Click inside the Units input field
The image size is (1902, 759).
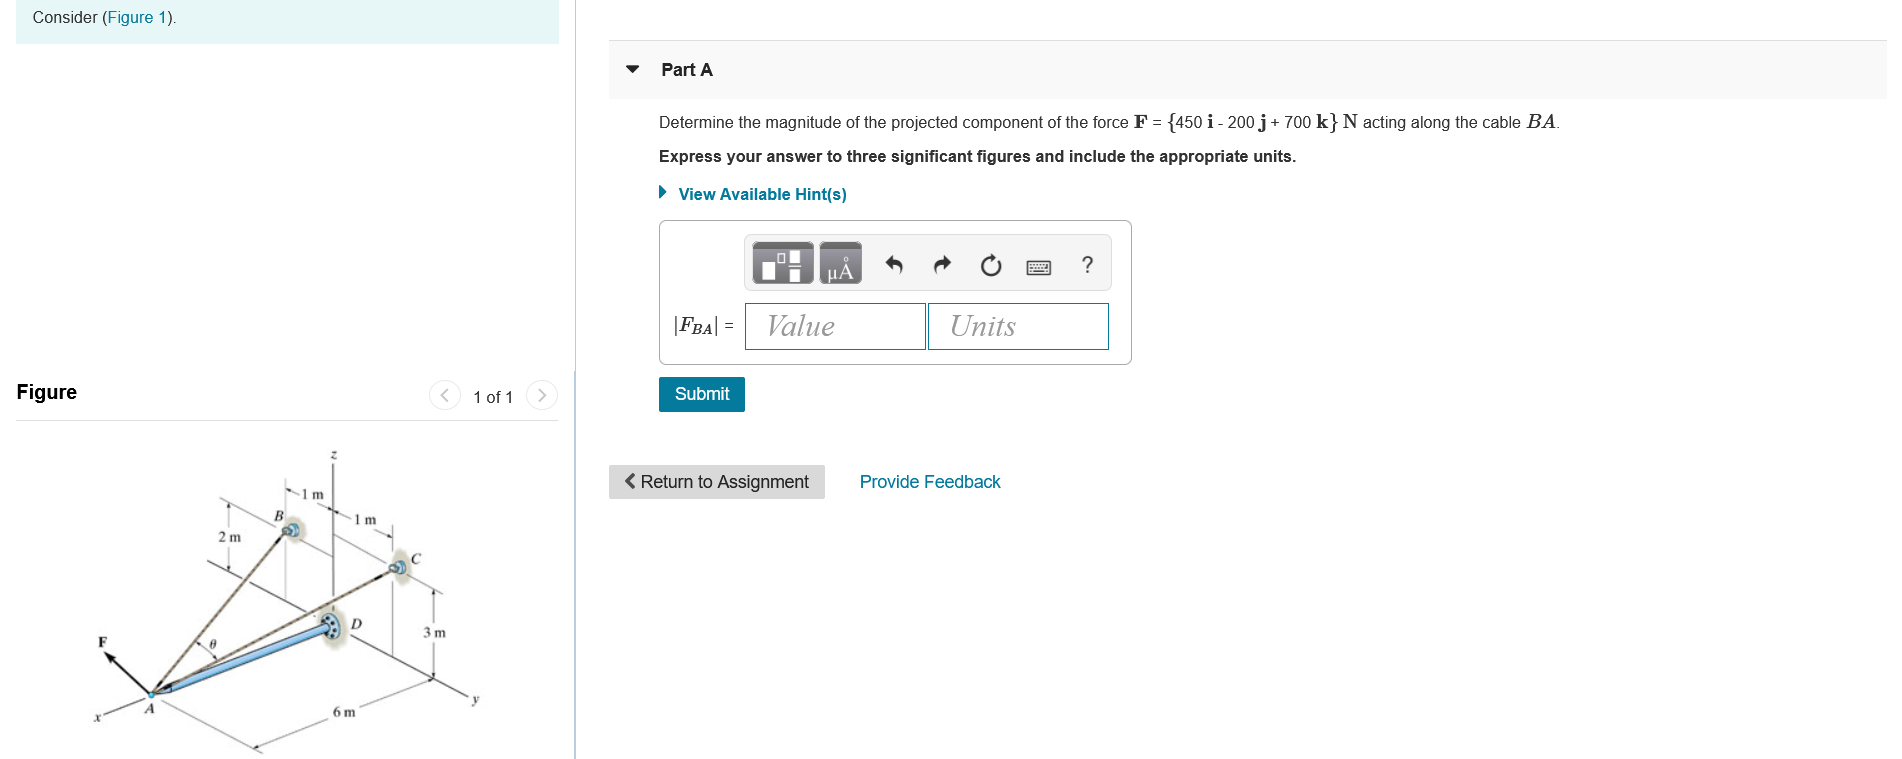pos(1018,326)
